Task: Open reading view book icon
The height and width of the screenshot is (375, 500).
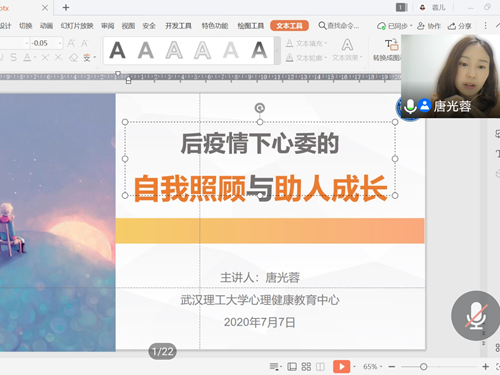Action: [320, 367]
